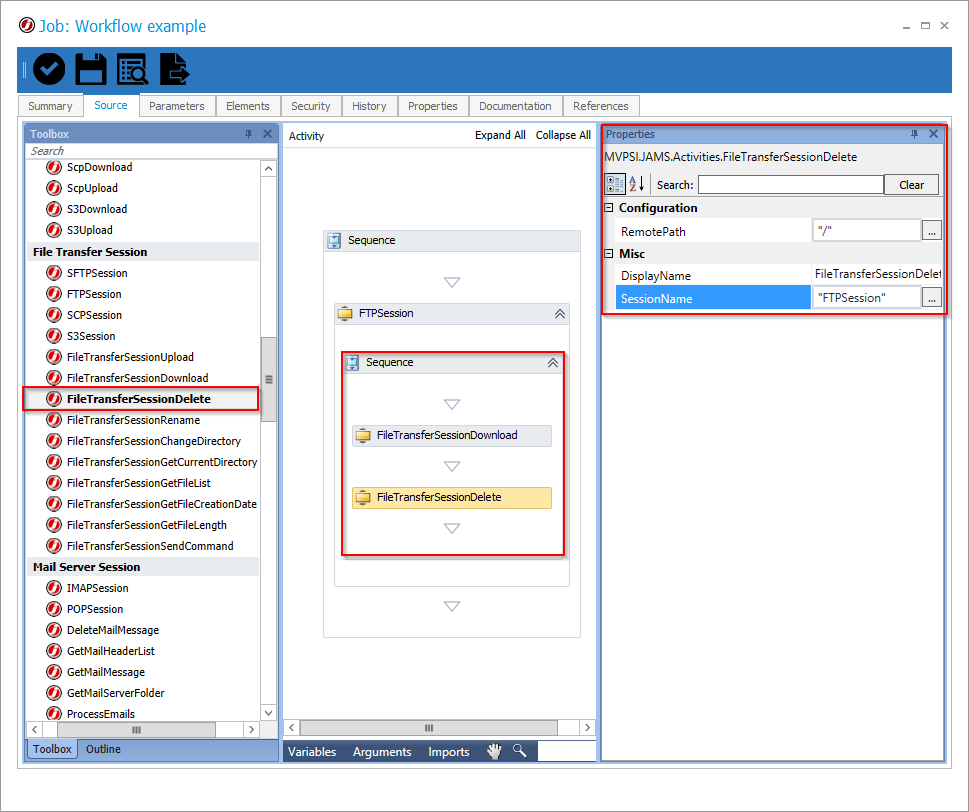This screenshot has height=812, width=969.
Task: Select SFTPSession activity in Toolbox
Action: point(97,273)
